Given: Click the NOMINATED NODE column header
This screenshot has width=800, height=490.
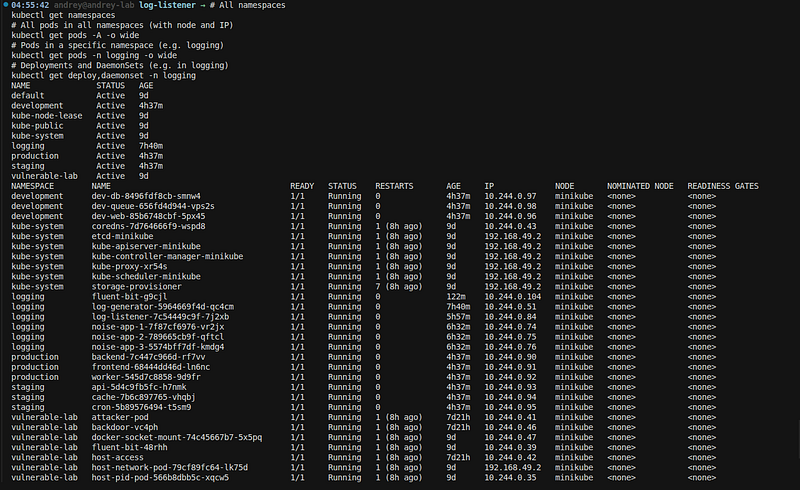Looking at the screenshot, I should point(640,186).
